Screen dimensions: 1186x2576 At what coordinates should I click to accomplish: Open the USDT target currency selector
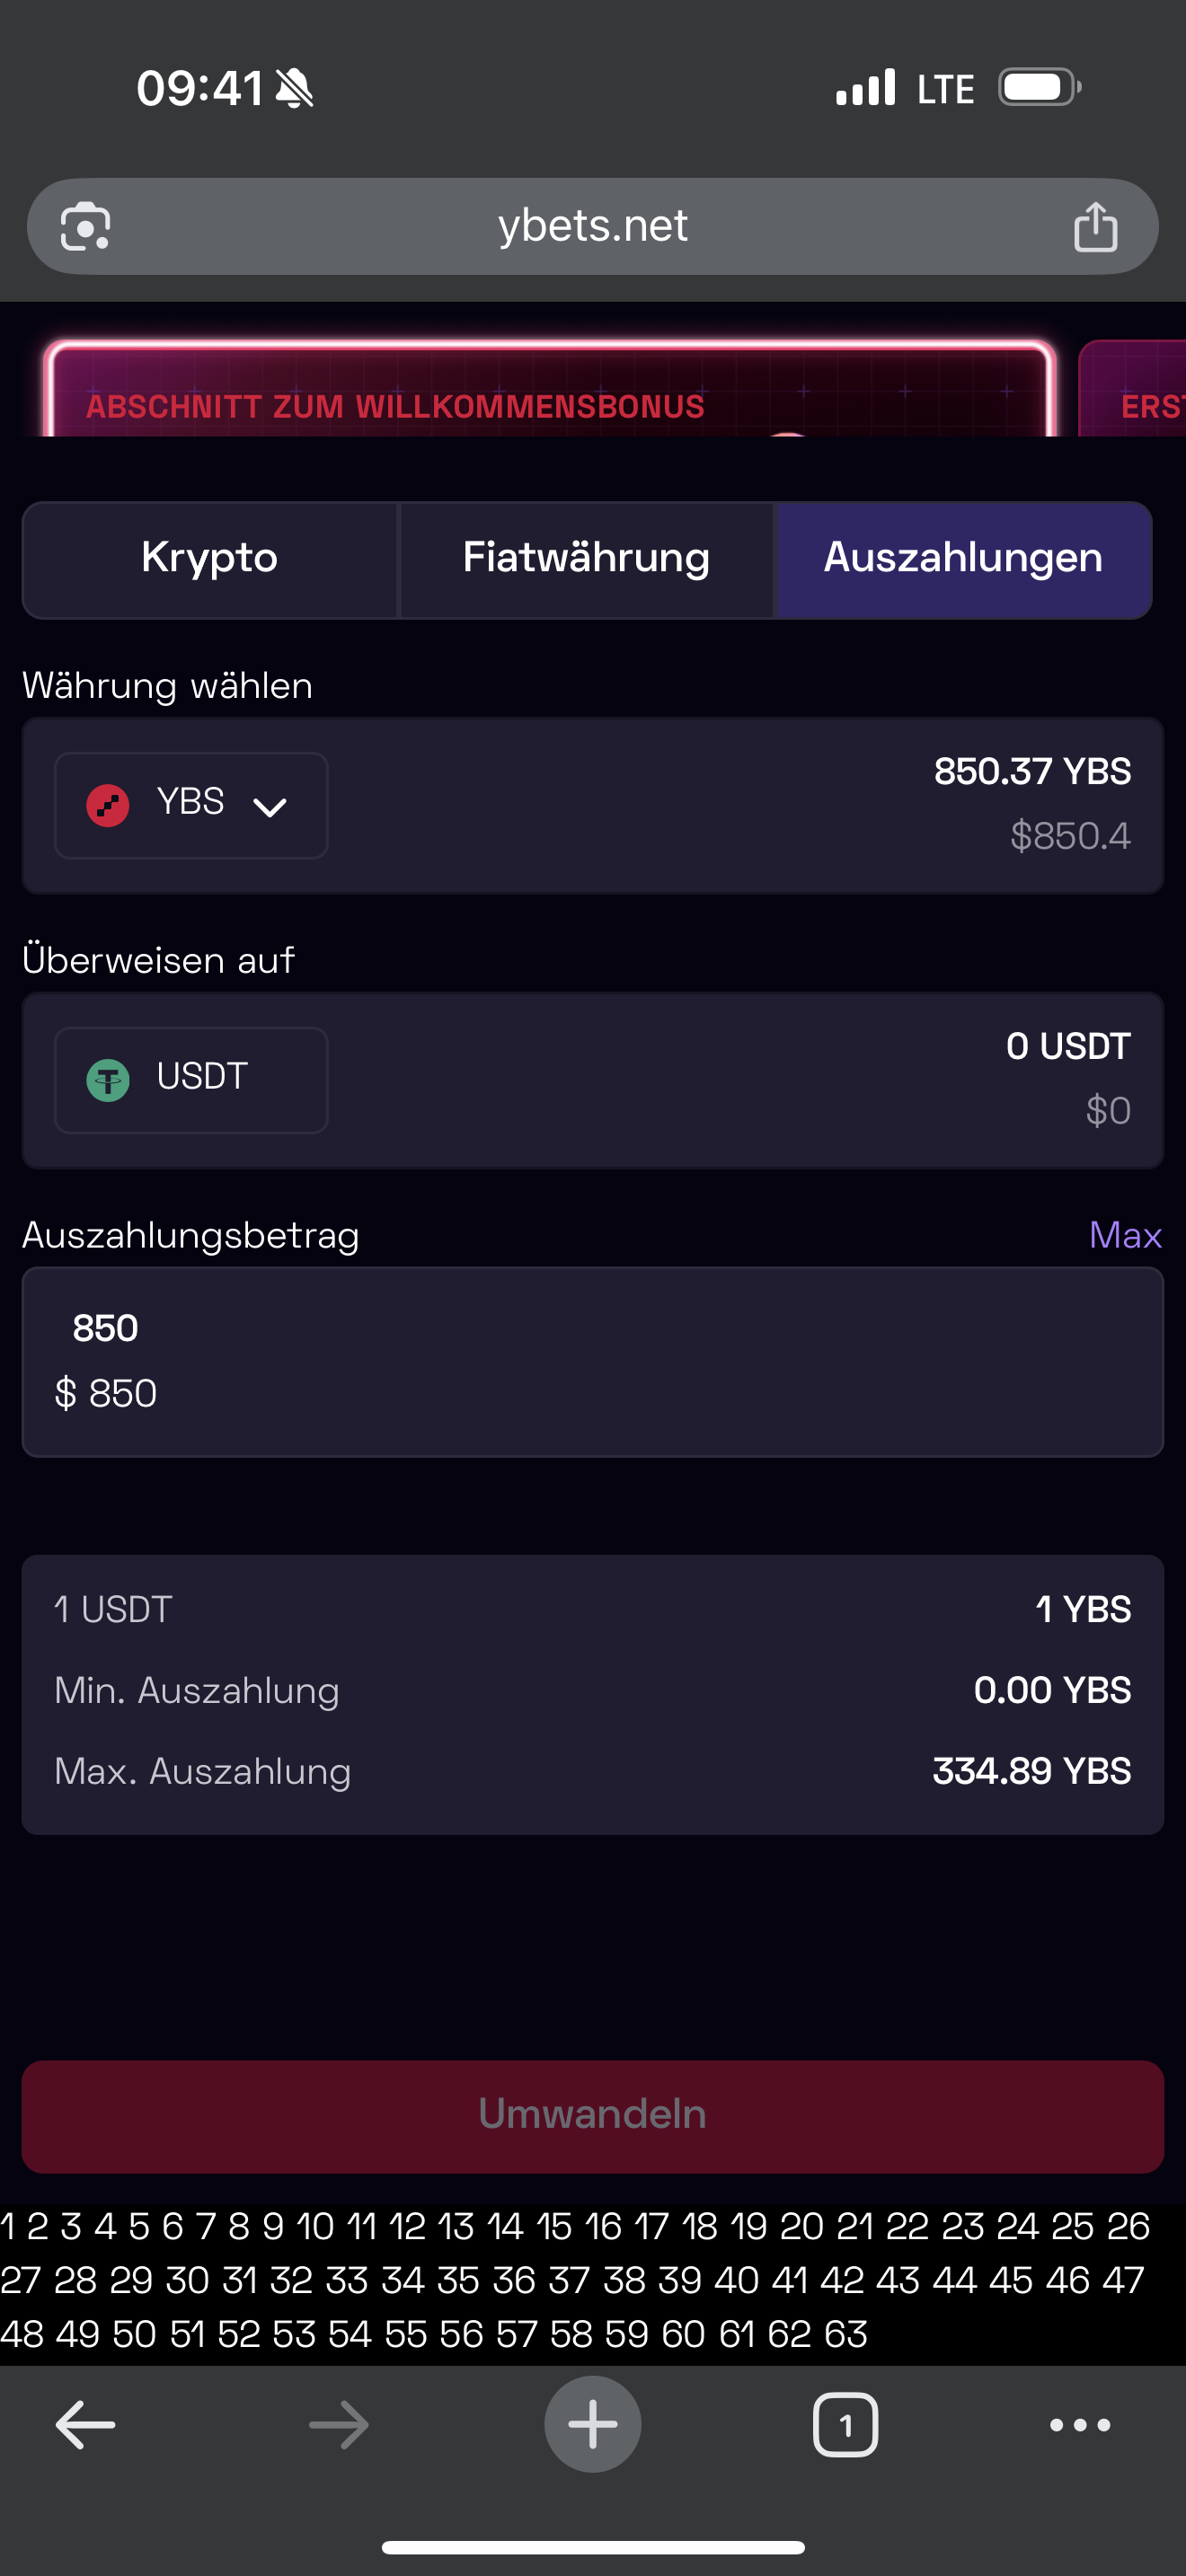(x=191, y=1080)
